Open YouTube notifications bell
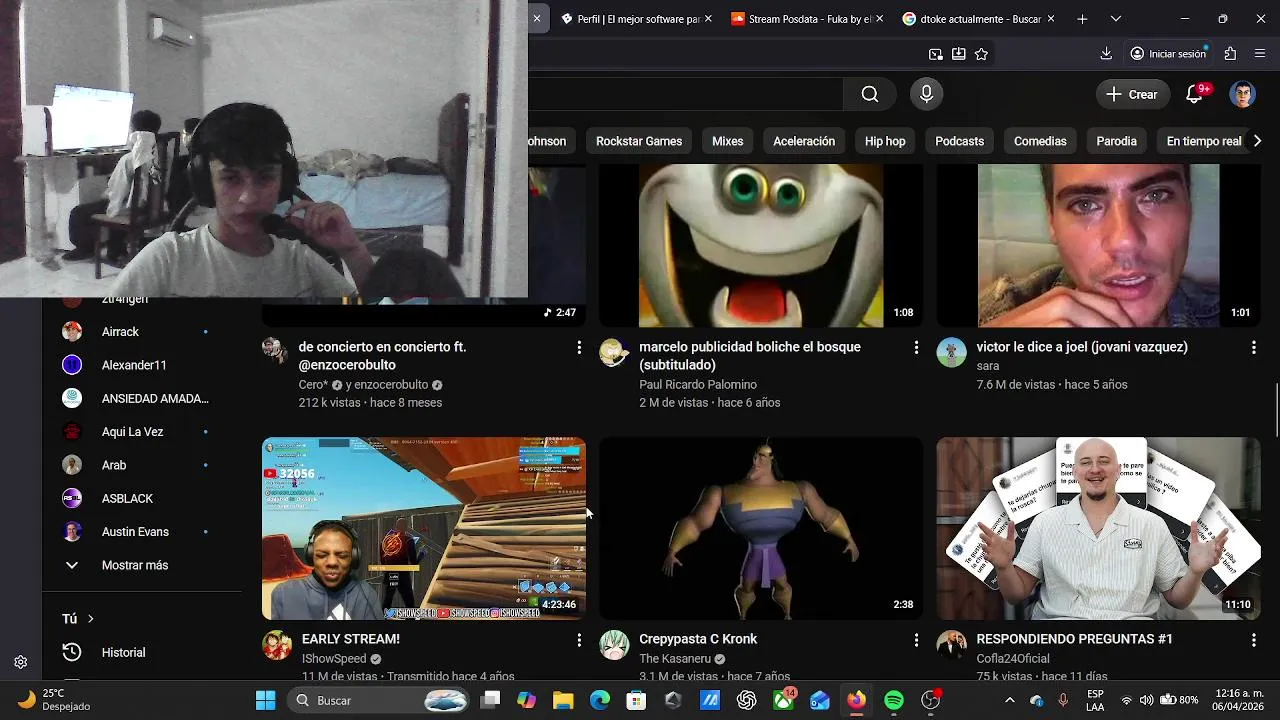Image resolution: width=1280 pixels, height=720 pixels. [1194, 94]
